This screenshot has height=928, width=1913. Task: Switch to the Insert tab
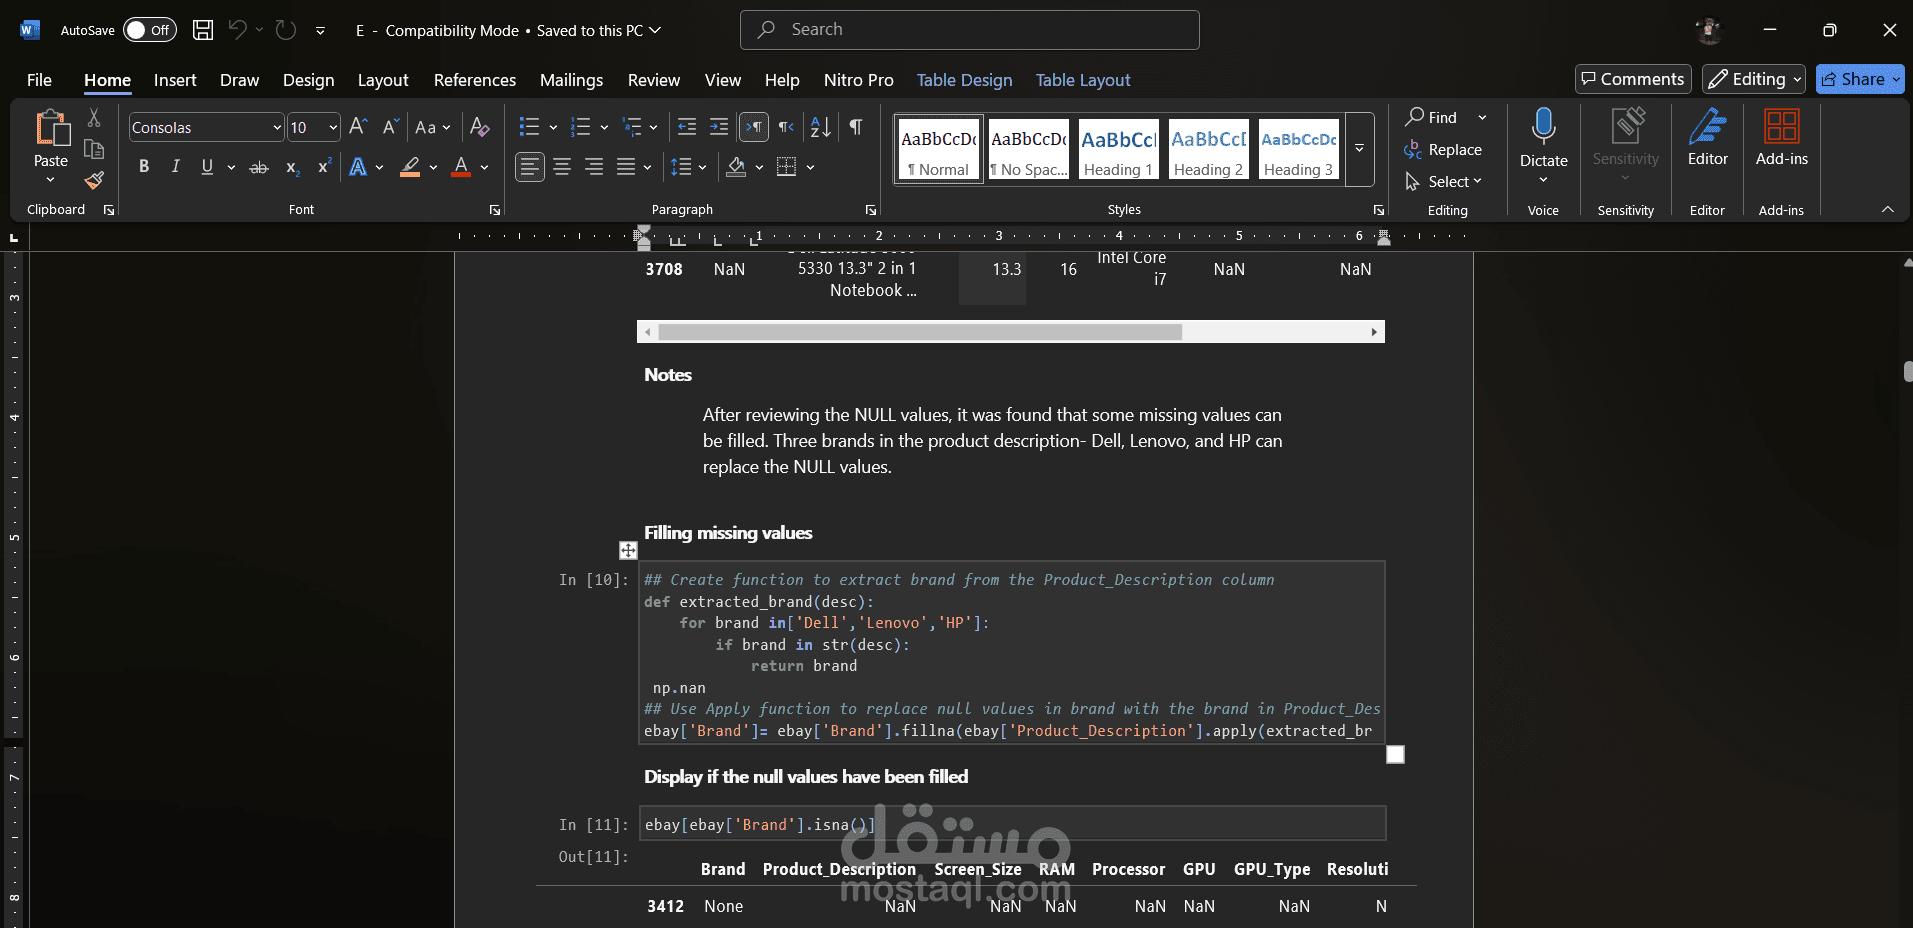[x=175, y=80]
